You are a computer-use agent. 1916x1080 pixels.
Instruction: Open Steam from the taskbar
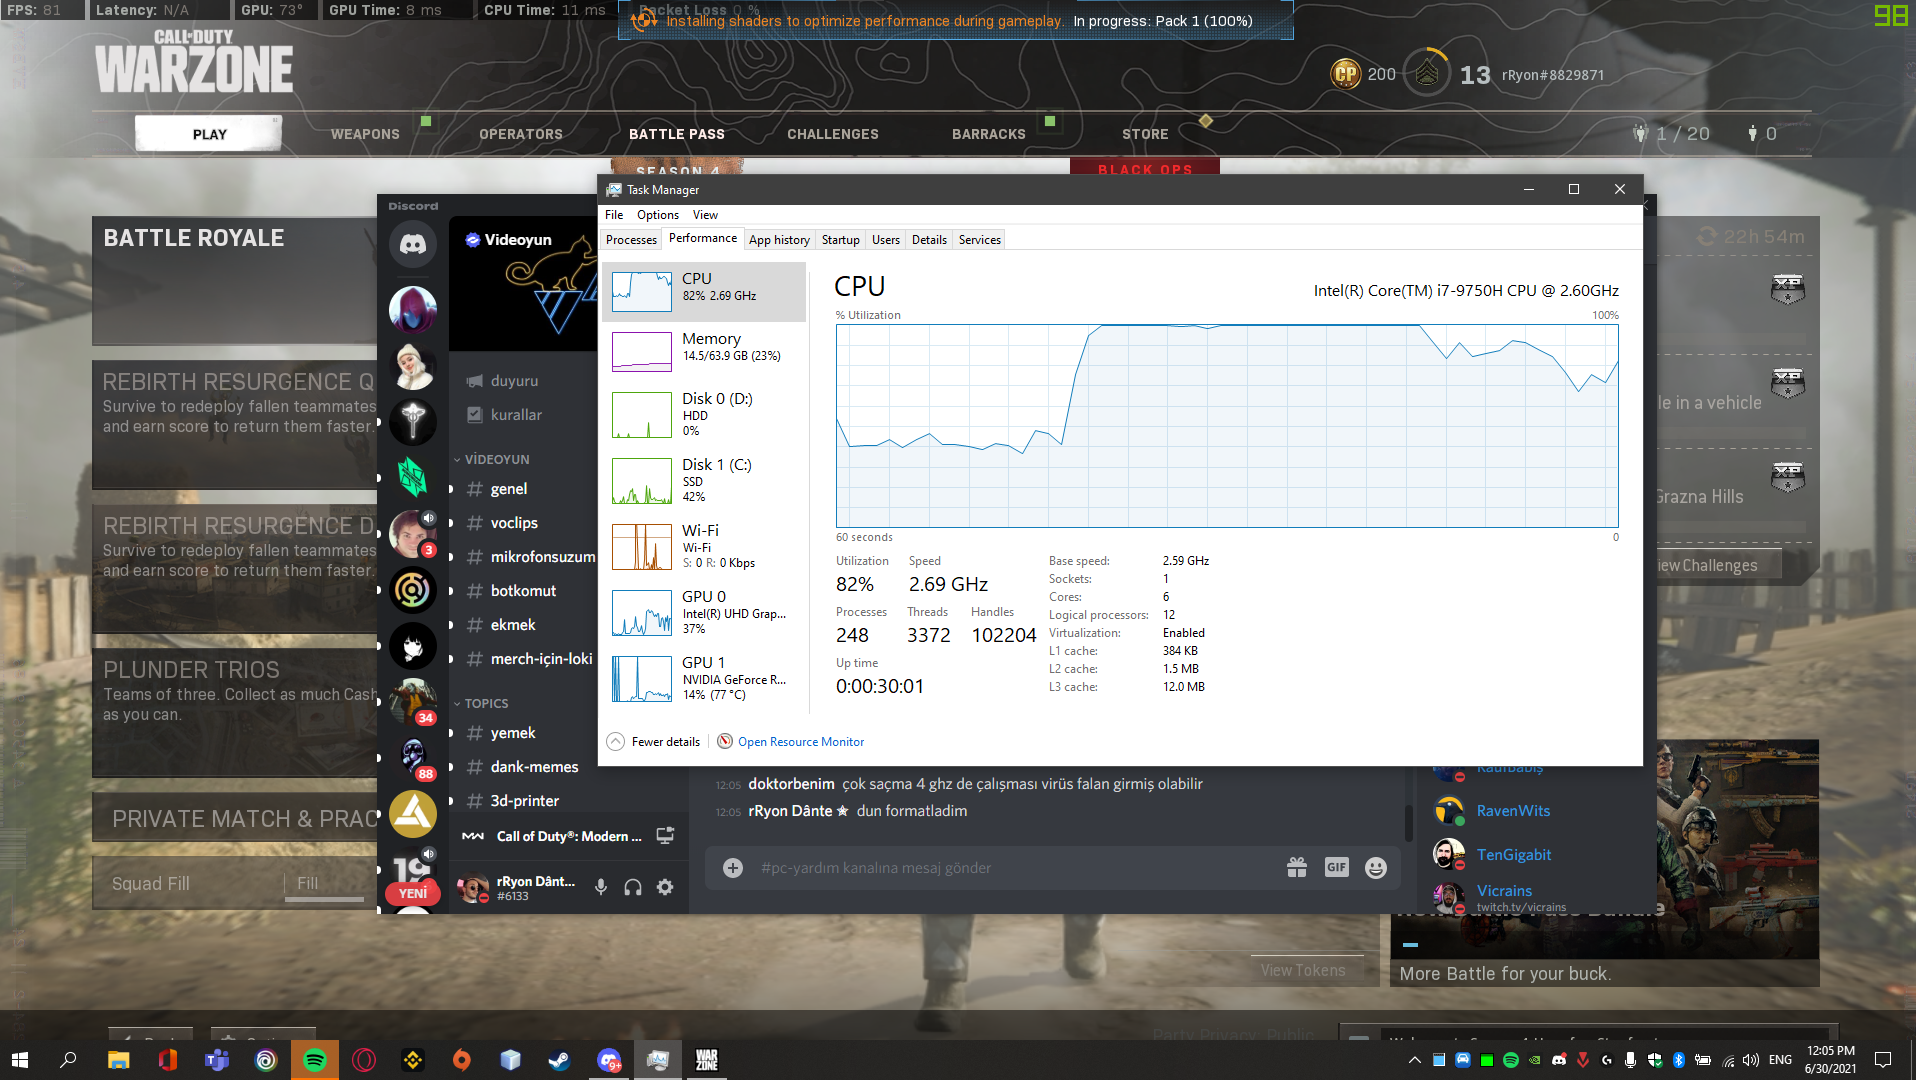pos(559,1060)
